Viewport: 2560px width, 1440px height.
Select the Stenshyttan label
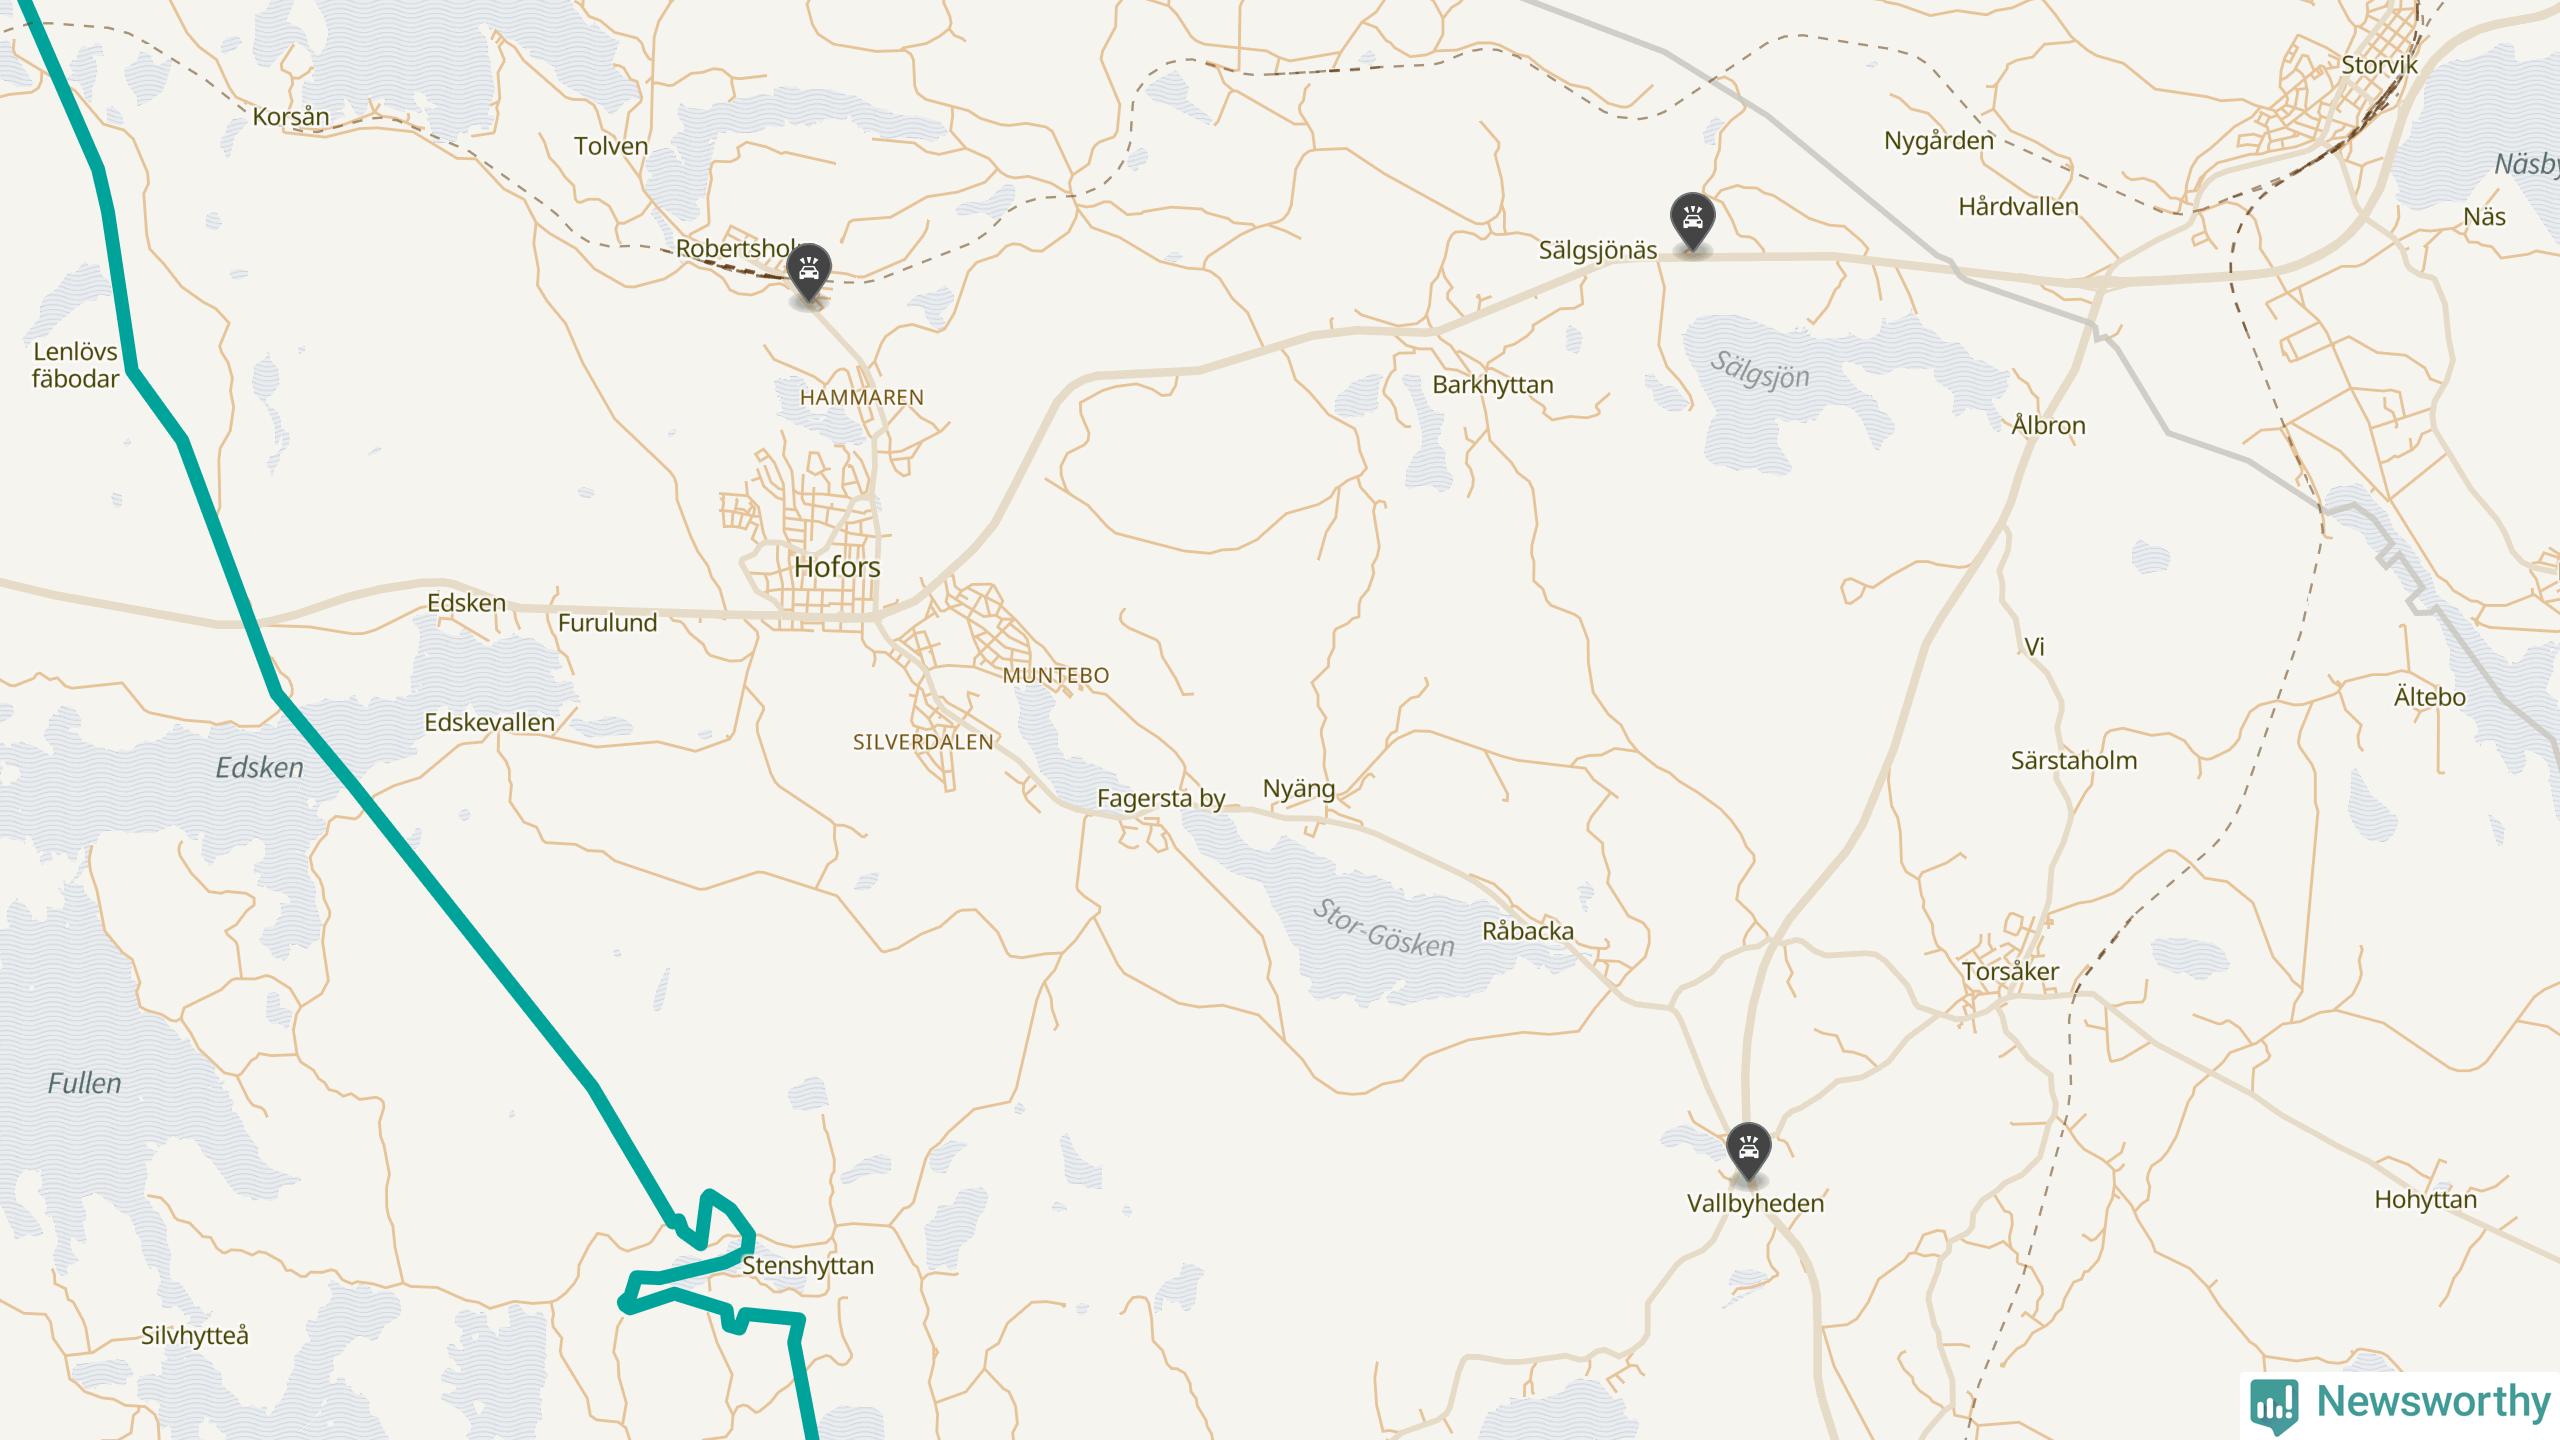(808, 1265)
